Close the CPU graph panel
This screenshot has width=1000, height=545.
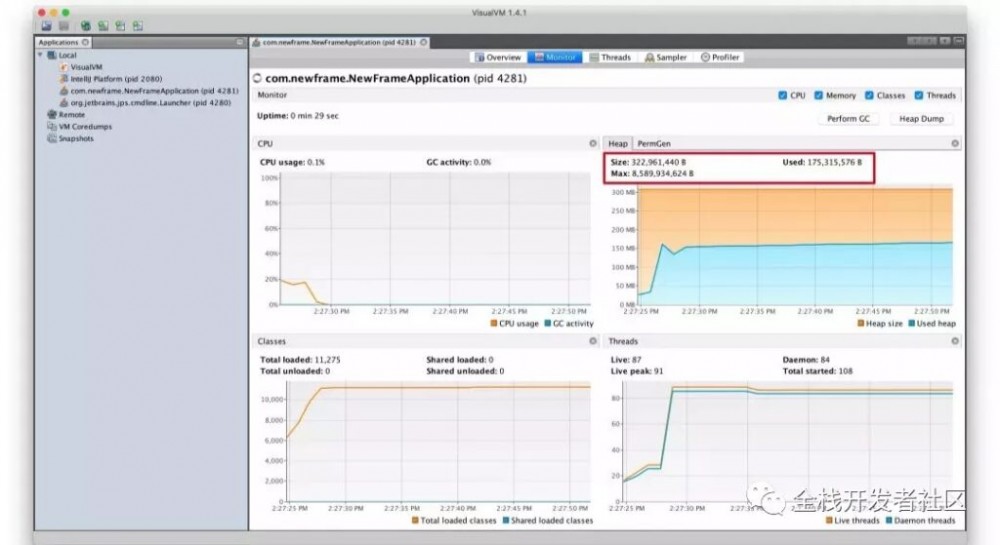coord(592,143)
